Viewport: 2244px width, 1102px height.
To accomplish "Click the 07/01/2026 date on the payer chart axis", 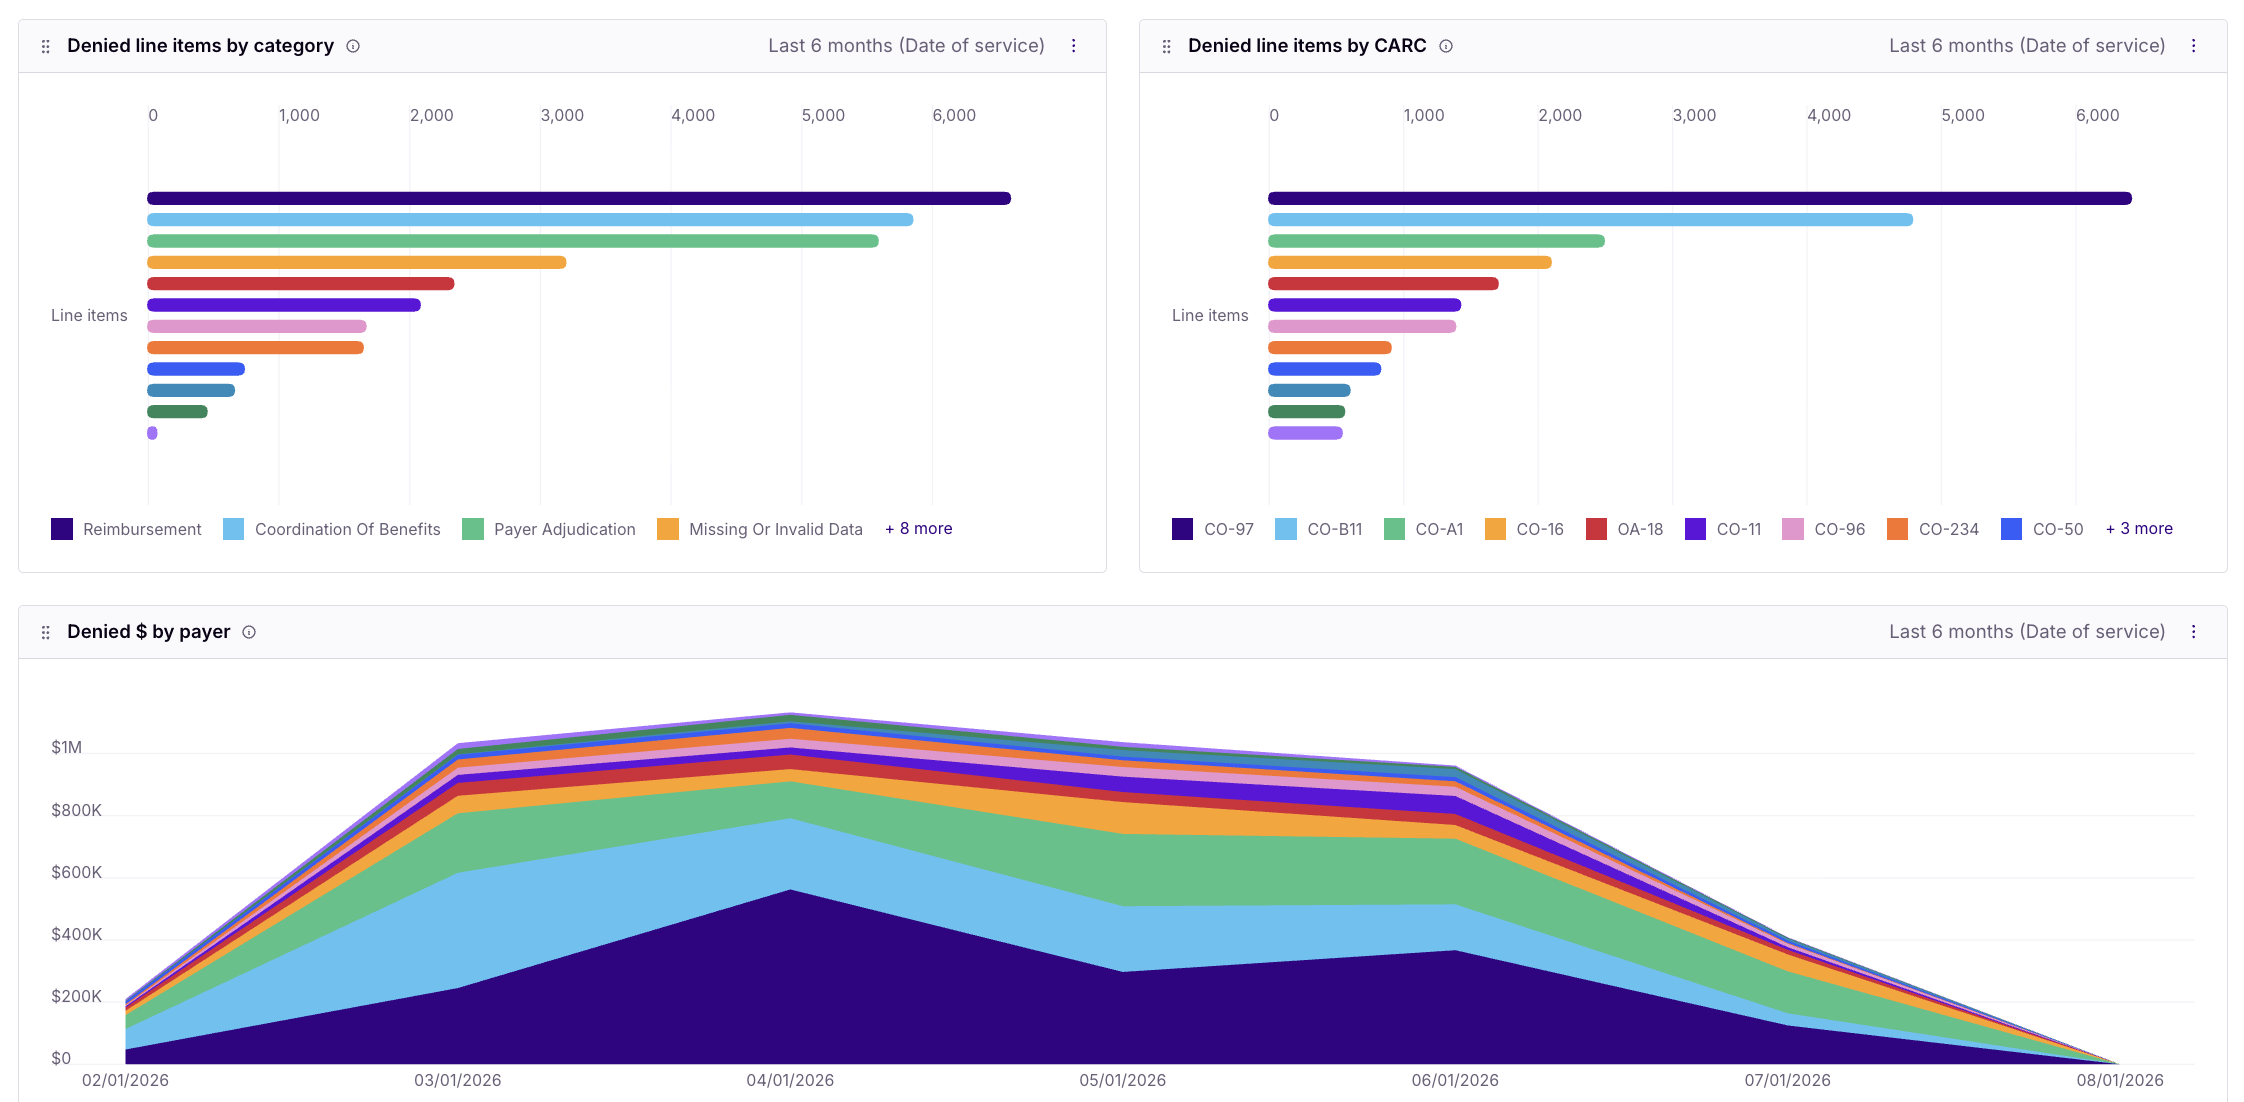I will click(x=1788, y=1080).
